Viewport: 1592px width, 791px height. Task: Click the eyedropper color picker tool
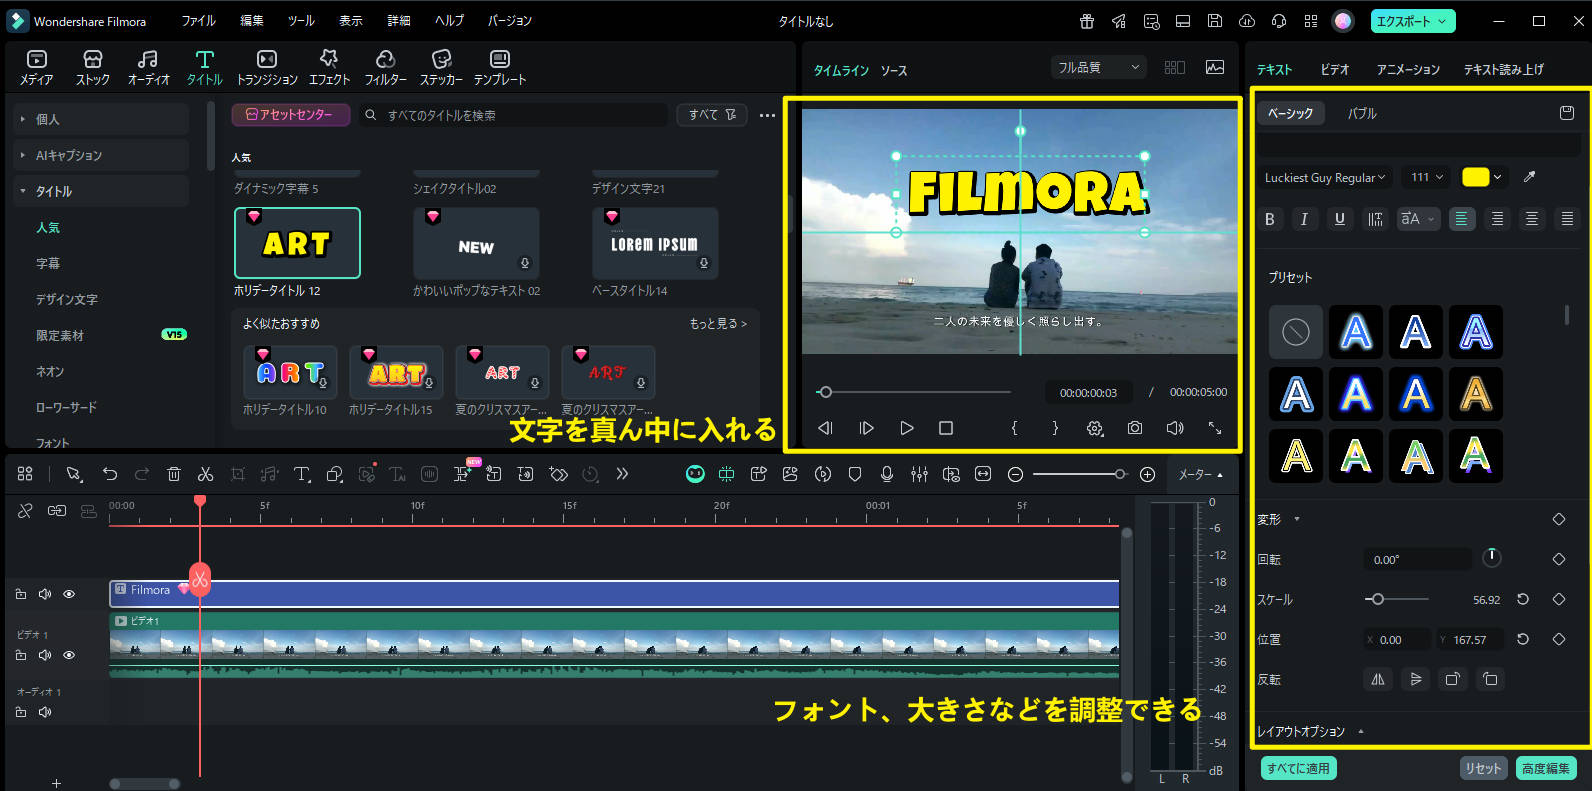pyautogui.click(x=1529, y=177)
